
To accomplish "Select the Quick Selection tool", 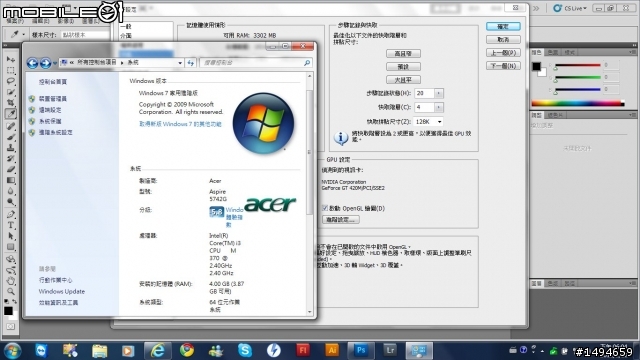I will click(11, 92).
